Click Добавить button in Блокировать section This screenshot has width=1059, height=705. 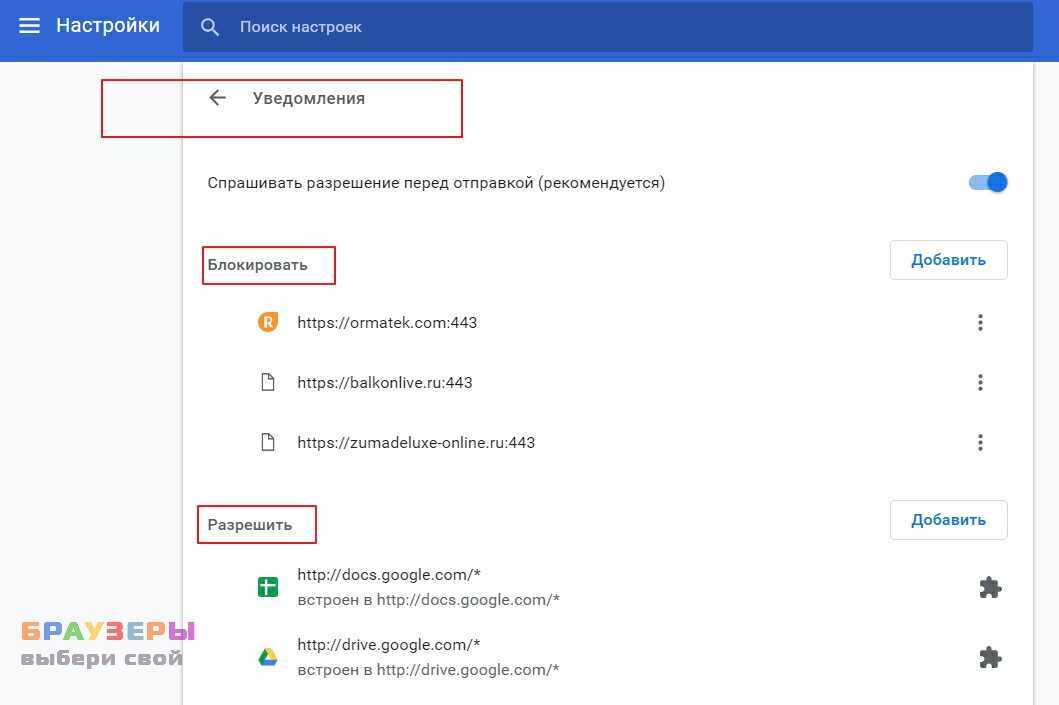[x=948, y=260]
